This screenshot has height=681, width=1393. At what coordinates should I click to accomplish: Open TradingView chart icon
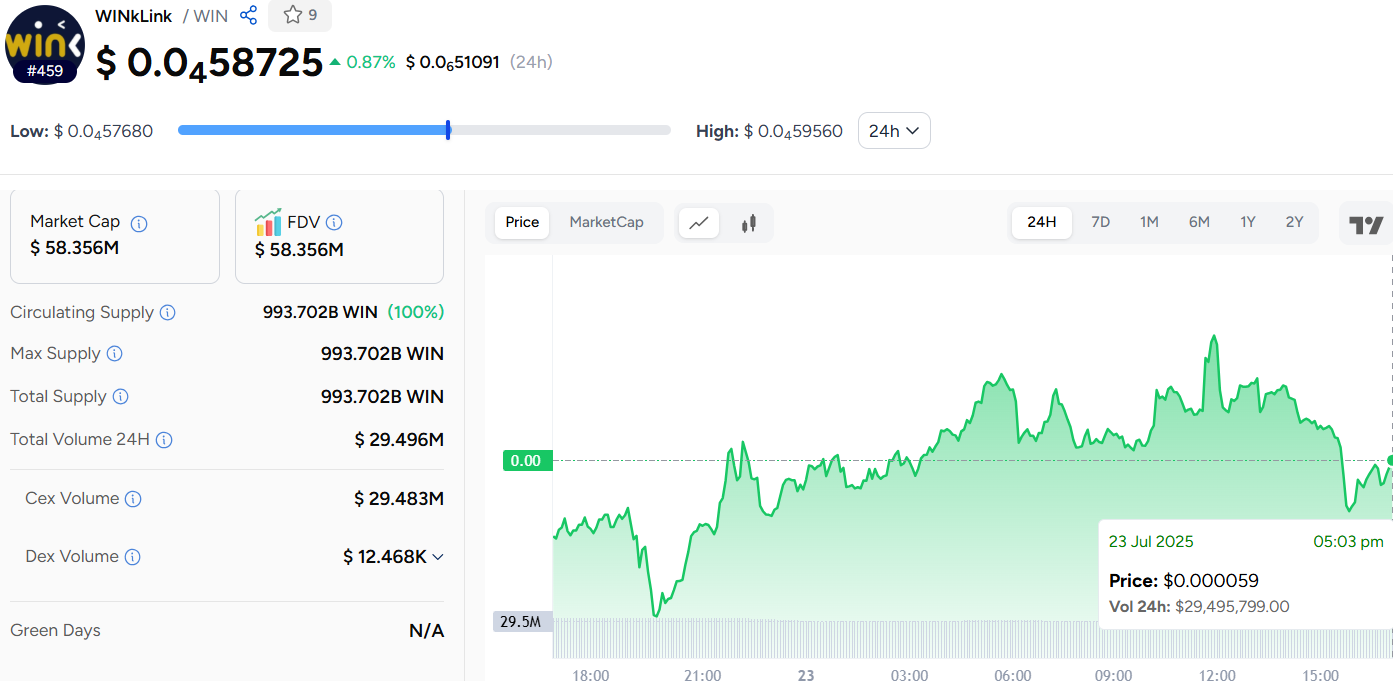pos(1366,224)
